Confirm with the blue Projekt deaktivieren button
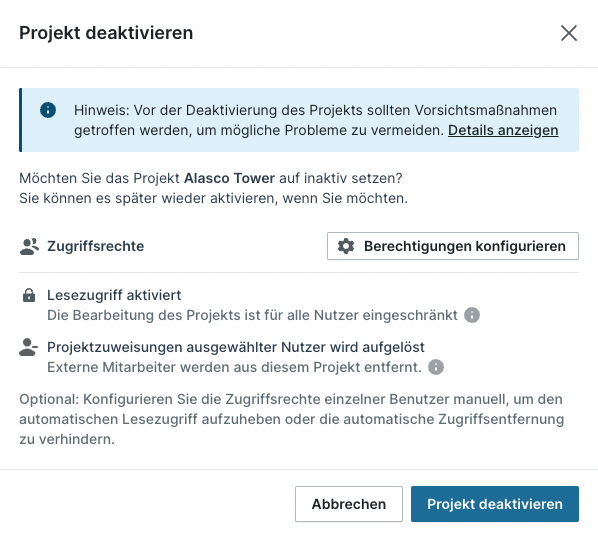598x537 pixels. (495, 504)
